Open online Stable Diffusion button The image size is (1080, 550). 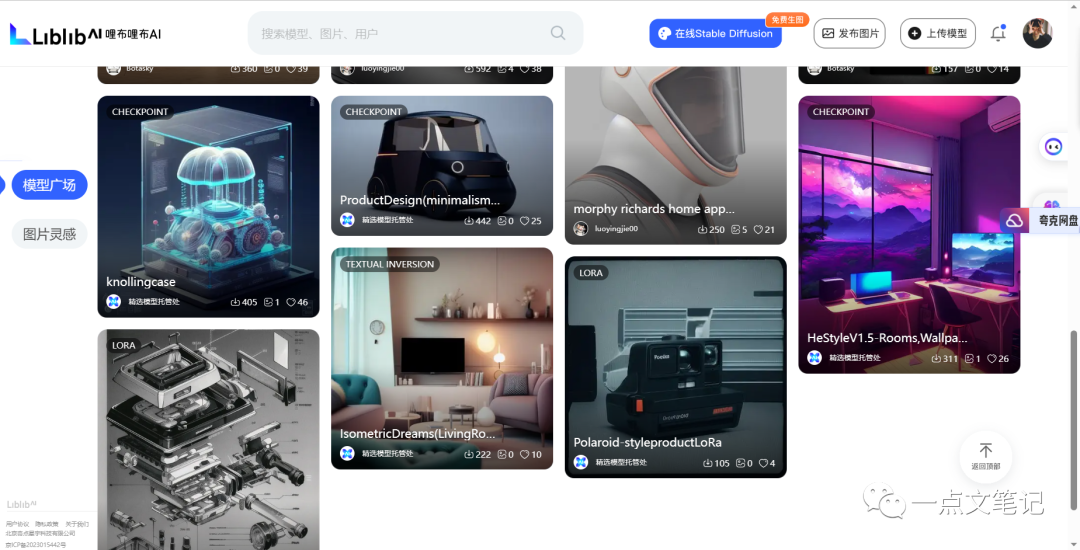(715, 33)
